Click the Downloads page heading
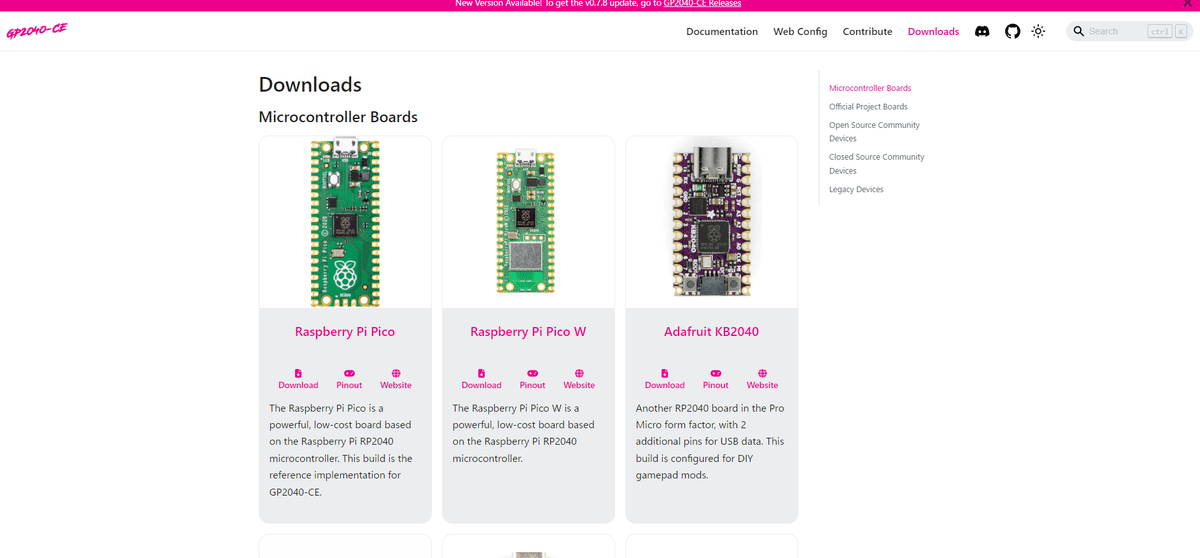1200x558 pixels. (x=310, y=84)
